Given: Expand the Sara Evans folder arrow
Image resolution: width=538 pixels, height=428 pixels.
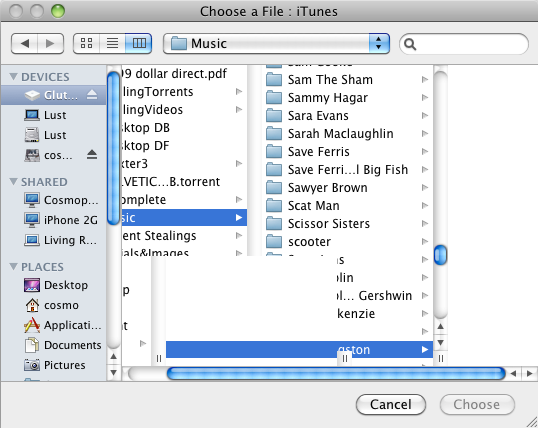Looking at the screenshot, I should point(425,116).
